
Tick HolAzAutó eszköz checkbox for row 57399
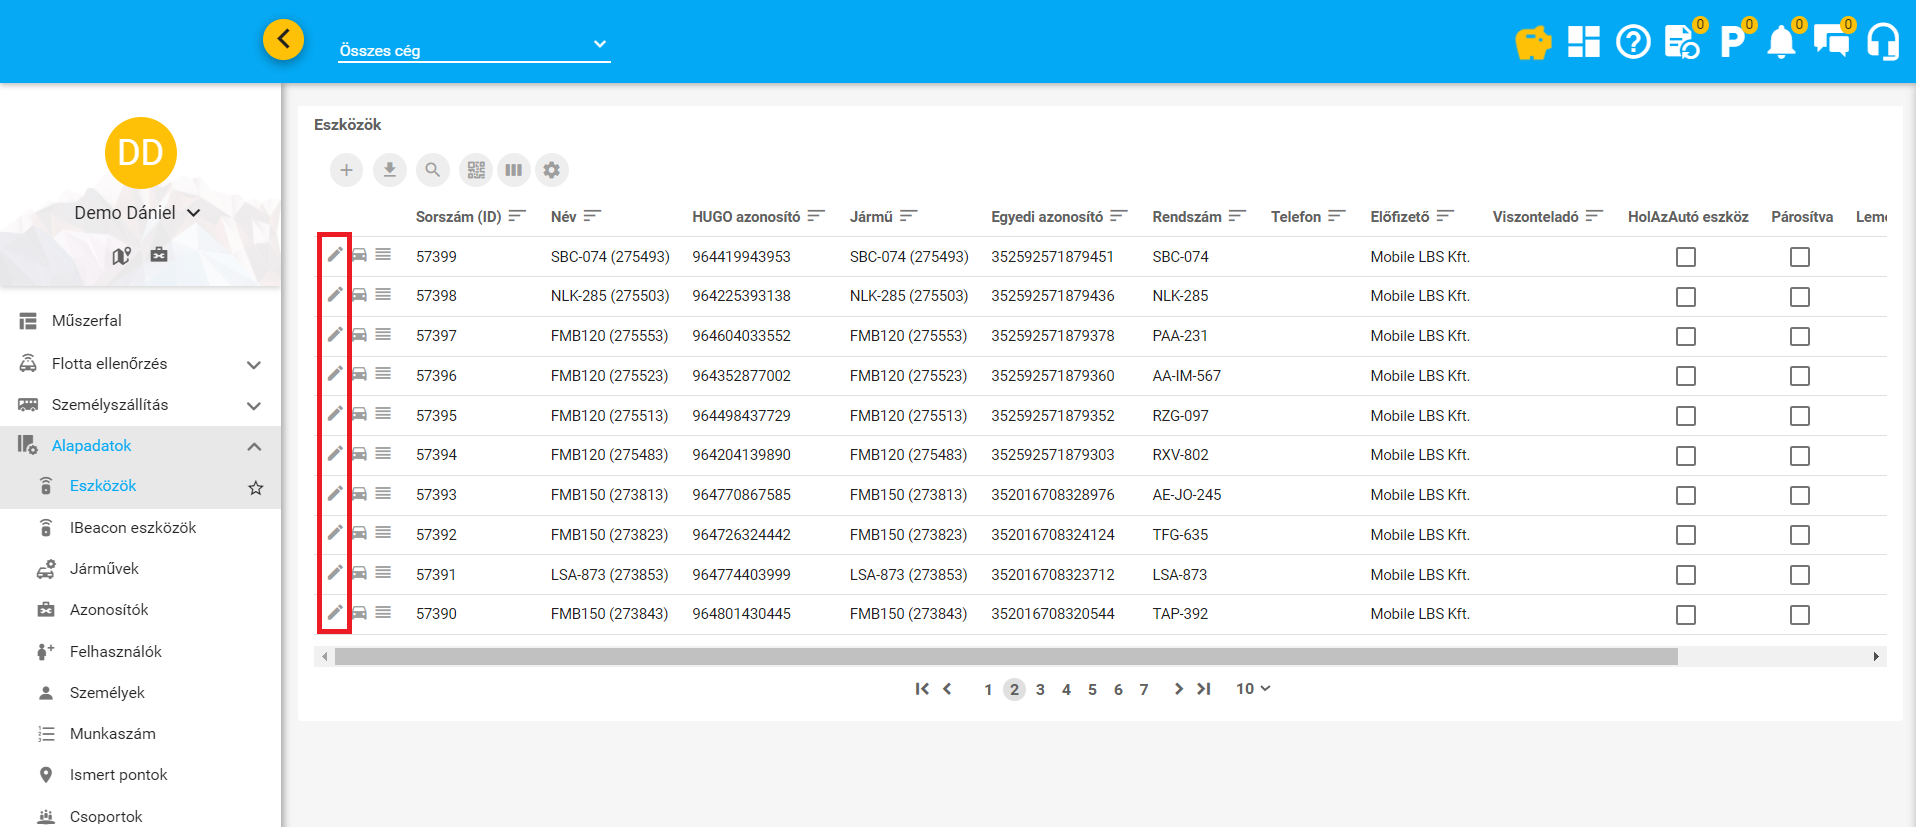[1686, 257]
